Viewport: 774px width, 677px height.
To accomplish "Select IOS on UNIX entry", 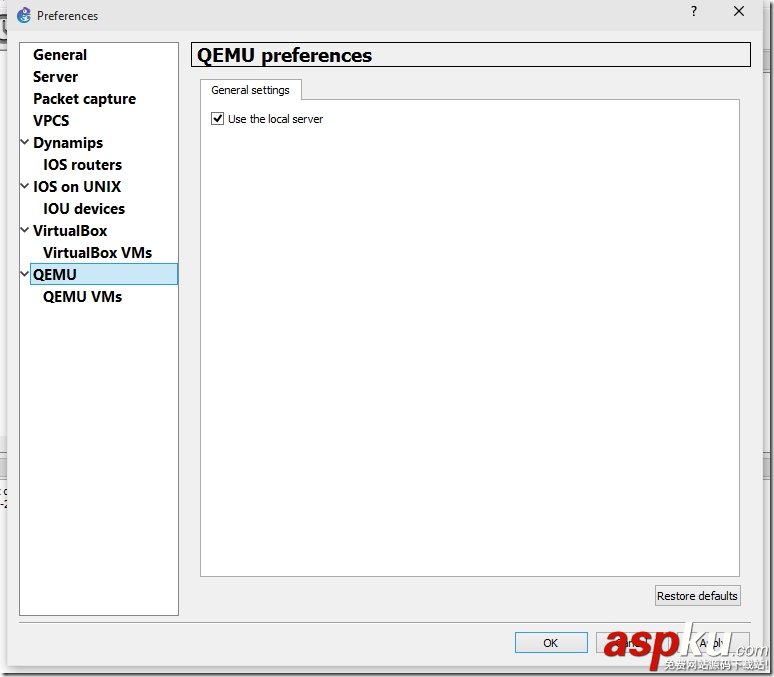I will pos(77,187).
